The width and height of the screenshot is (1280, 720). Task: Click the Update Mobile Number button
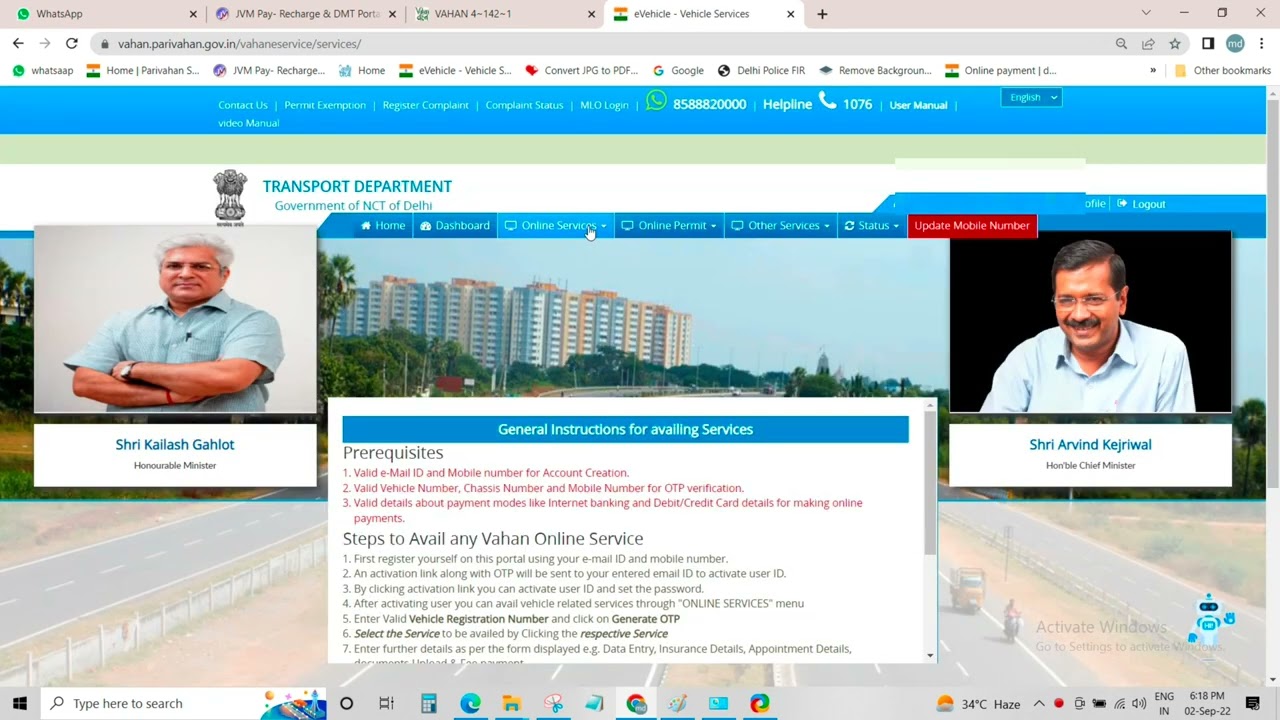point(972,225)
